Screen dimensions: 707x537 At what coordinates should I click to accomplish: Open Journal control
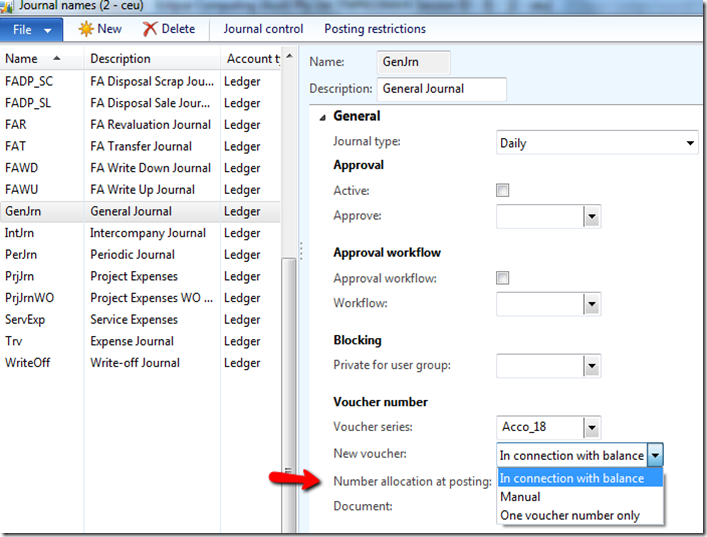(263, 29)
